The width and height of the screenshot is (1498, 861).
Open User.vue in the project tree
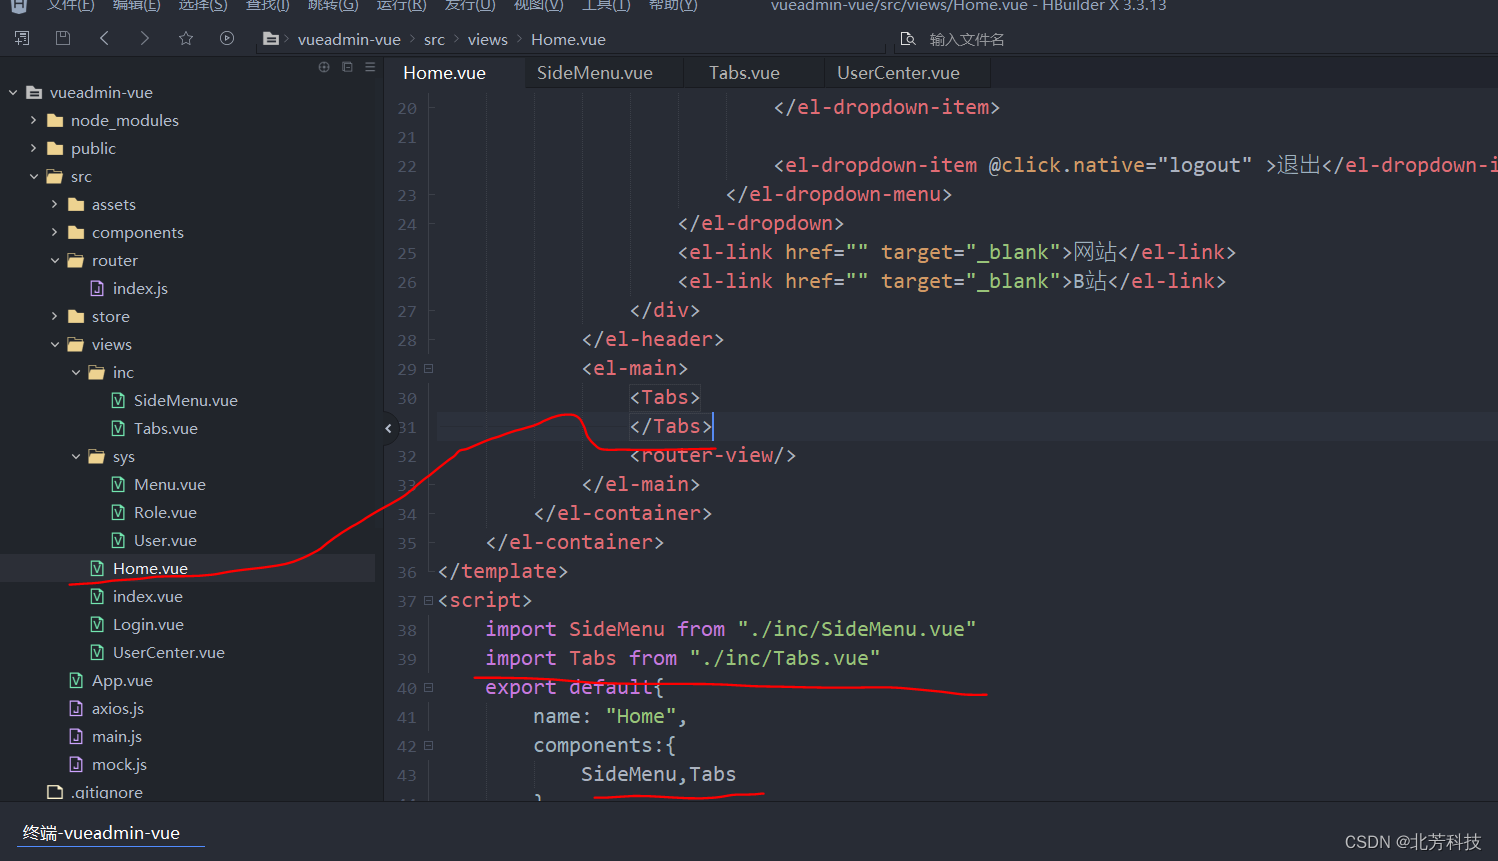[165, 540]
